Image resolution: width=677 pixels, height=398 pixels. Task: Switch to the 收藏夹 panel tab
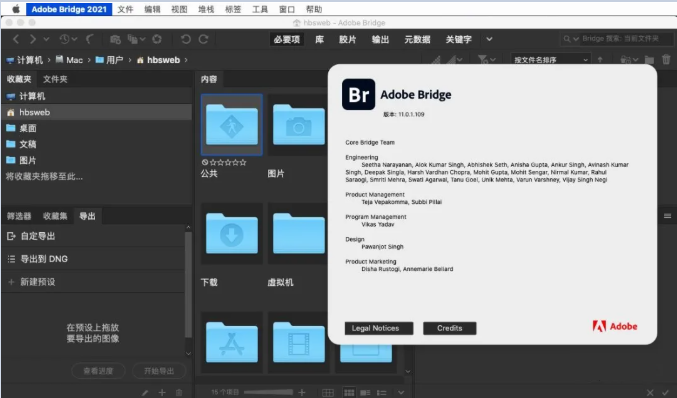pyautogui.click(x=19, y=79)
